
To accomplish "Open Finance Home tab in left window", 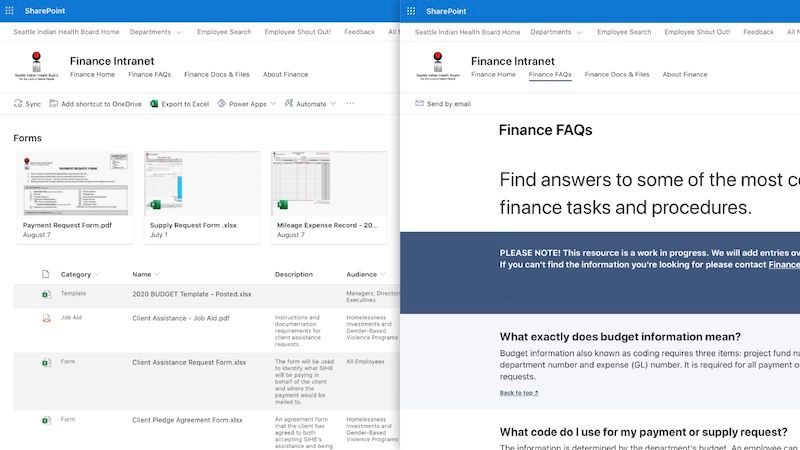I will [92, 74].
